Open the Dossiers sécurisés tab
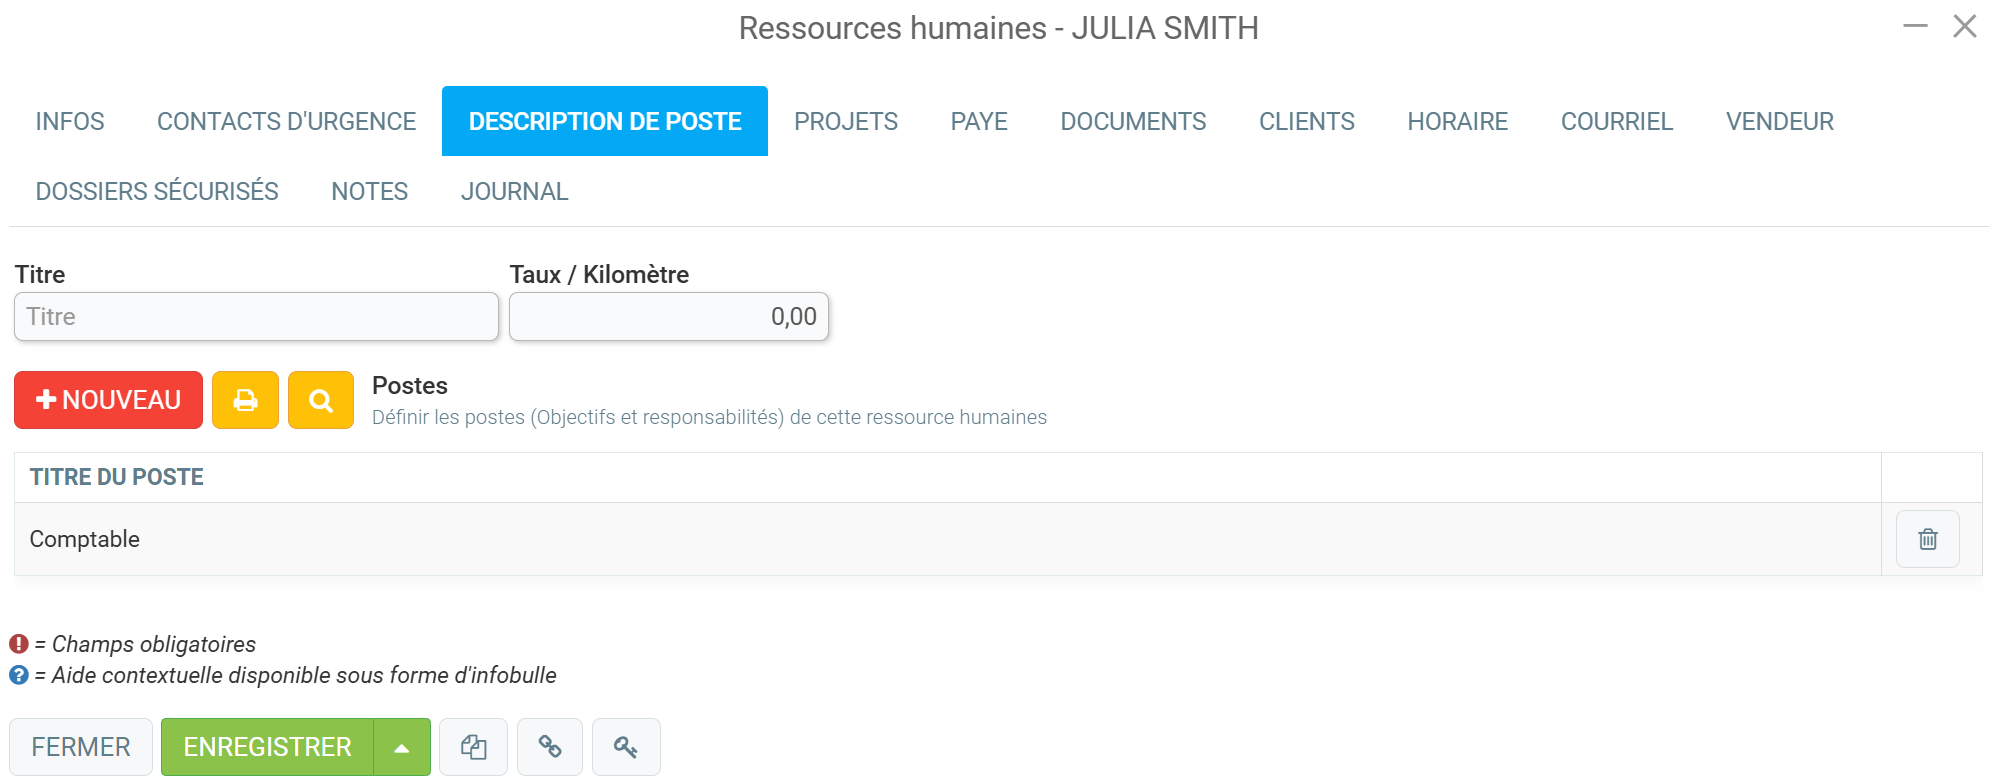This screenshot has height=782, width=1992. point(157,191)
